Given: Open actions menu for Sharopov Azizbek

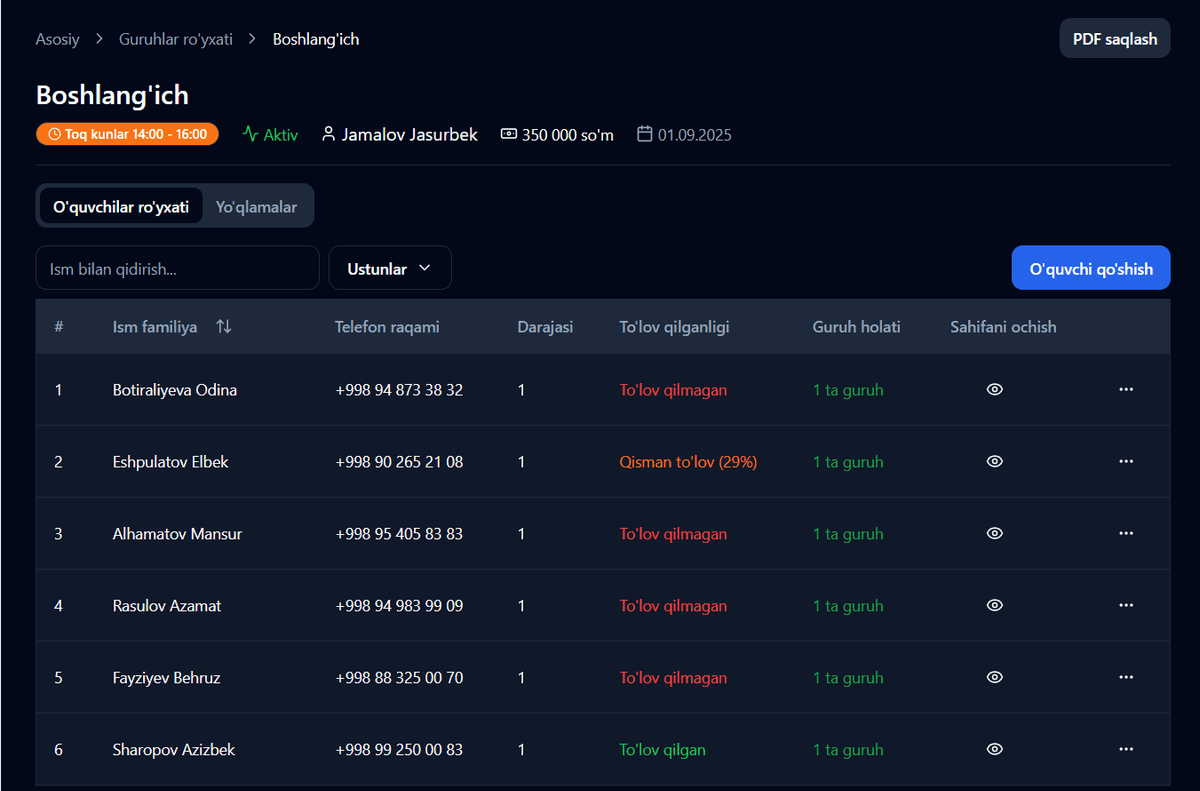Looking at the screenshot, I should point(1126,750).
